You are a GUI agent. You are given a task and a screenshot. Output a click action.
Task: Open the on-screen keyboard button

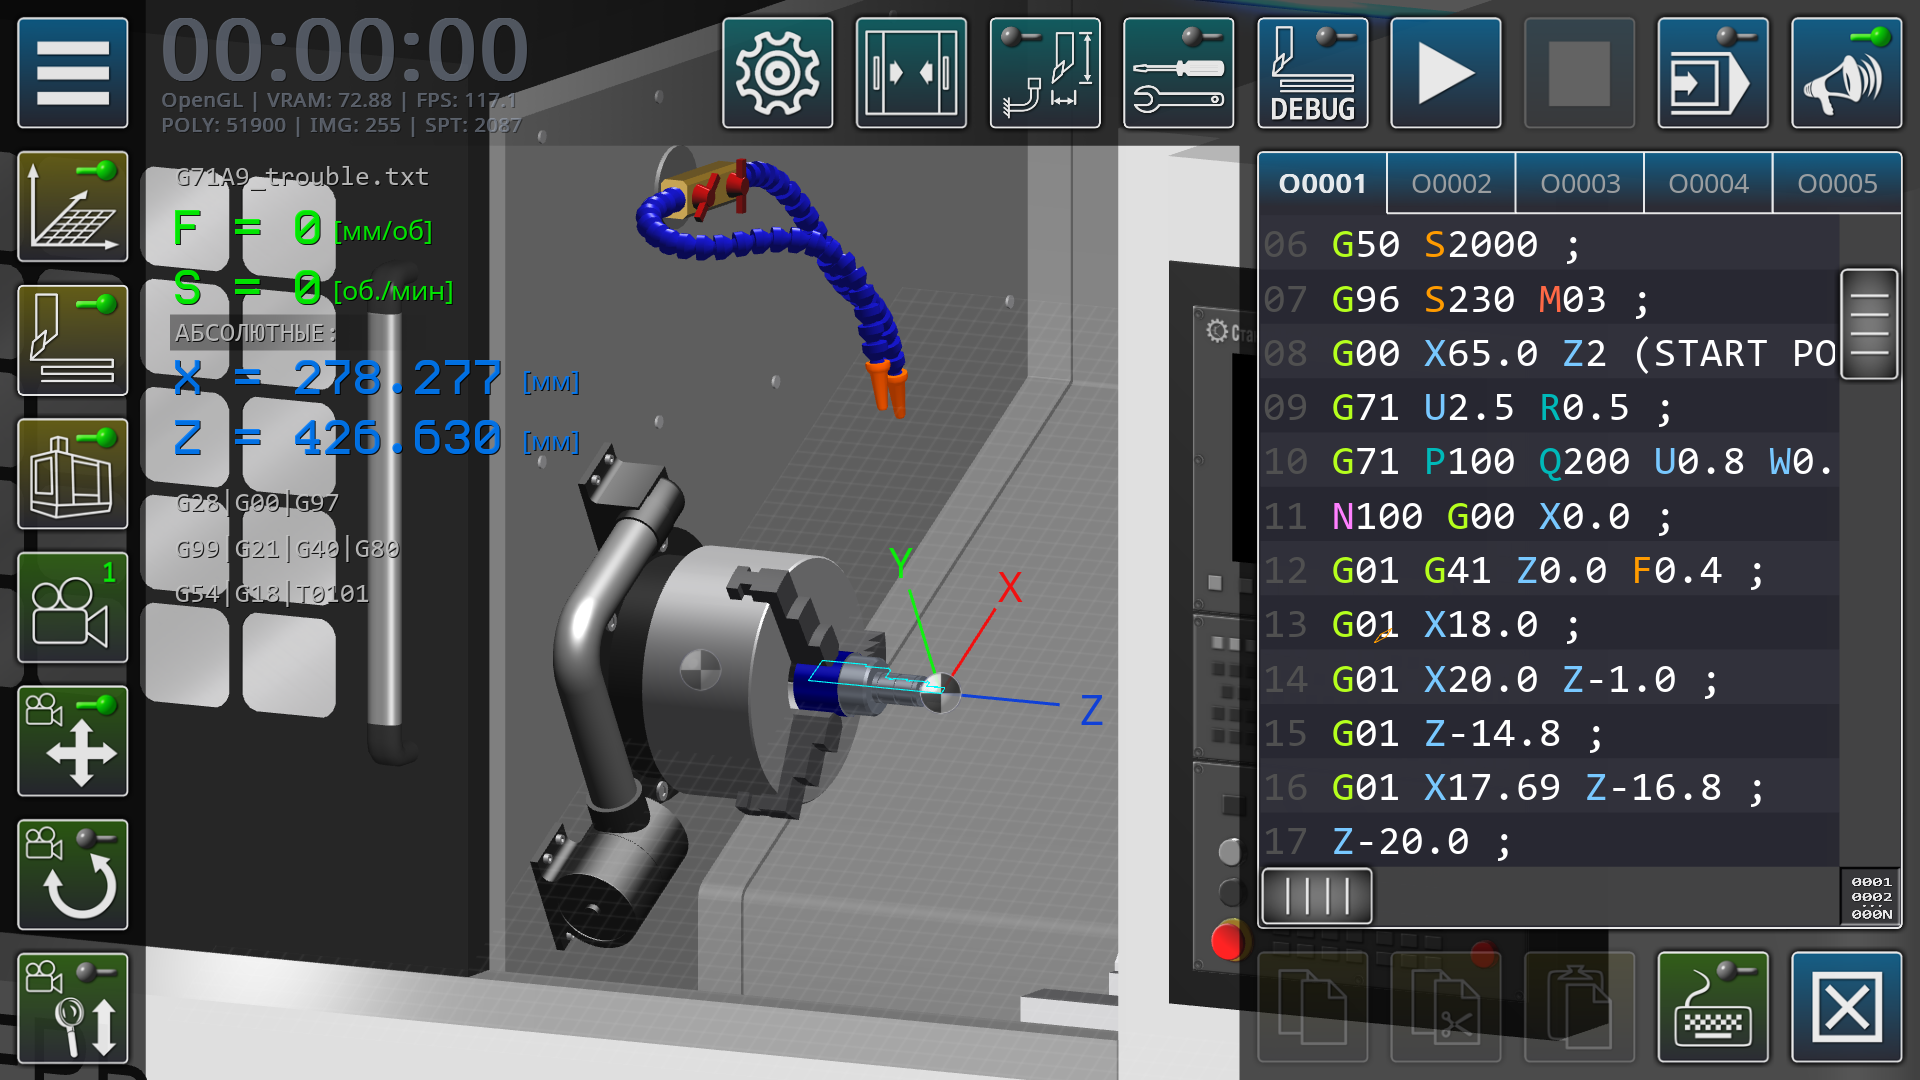pyautogui.click(x=1712, y=1007)
